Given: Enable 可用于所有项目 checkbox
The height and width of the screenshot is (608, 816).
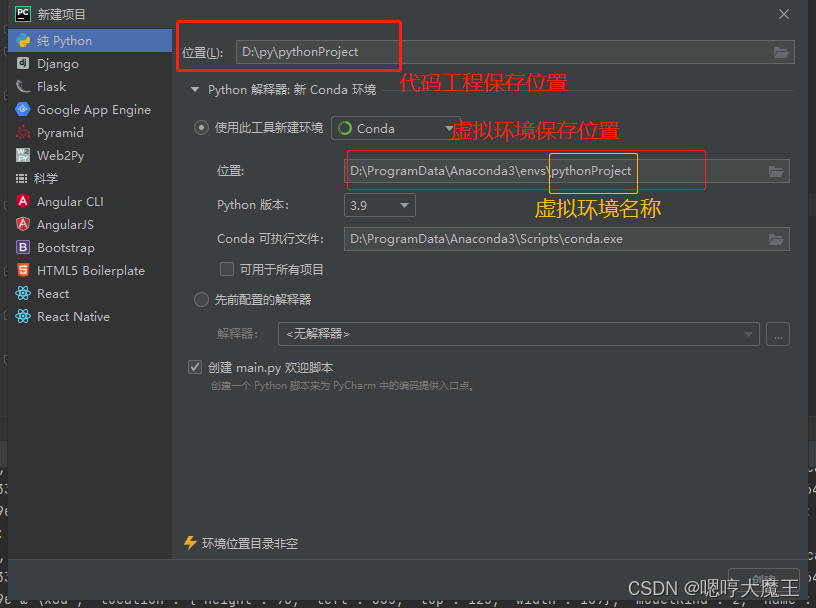Looking at the screenshot, I should [227, 269].
